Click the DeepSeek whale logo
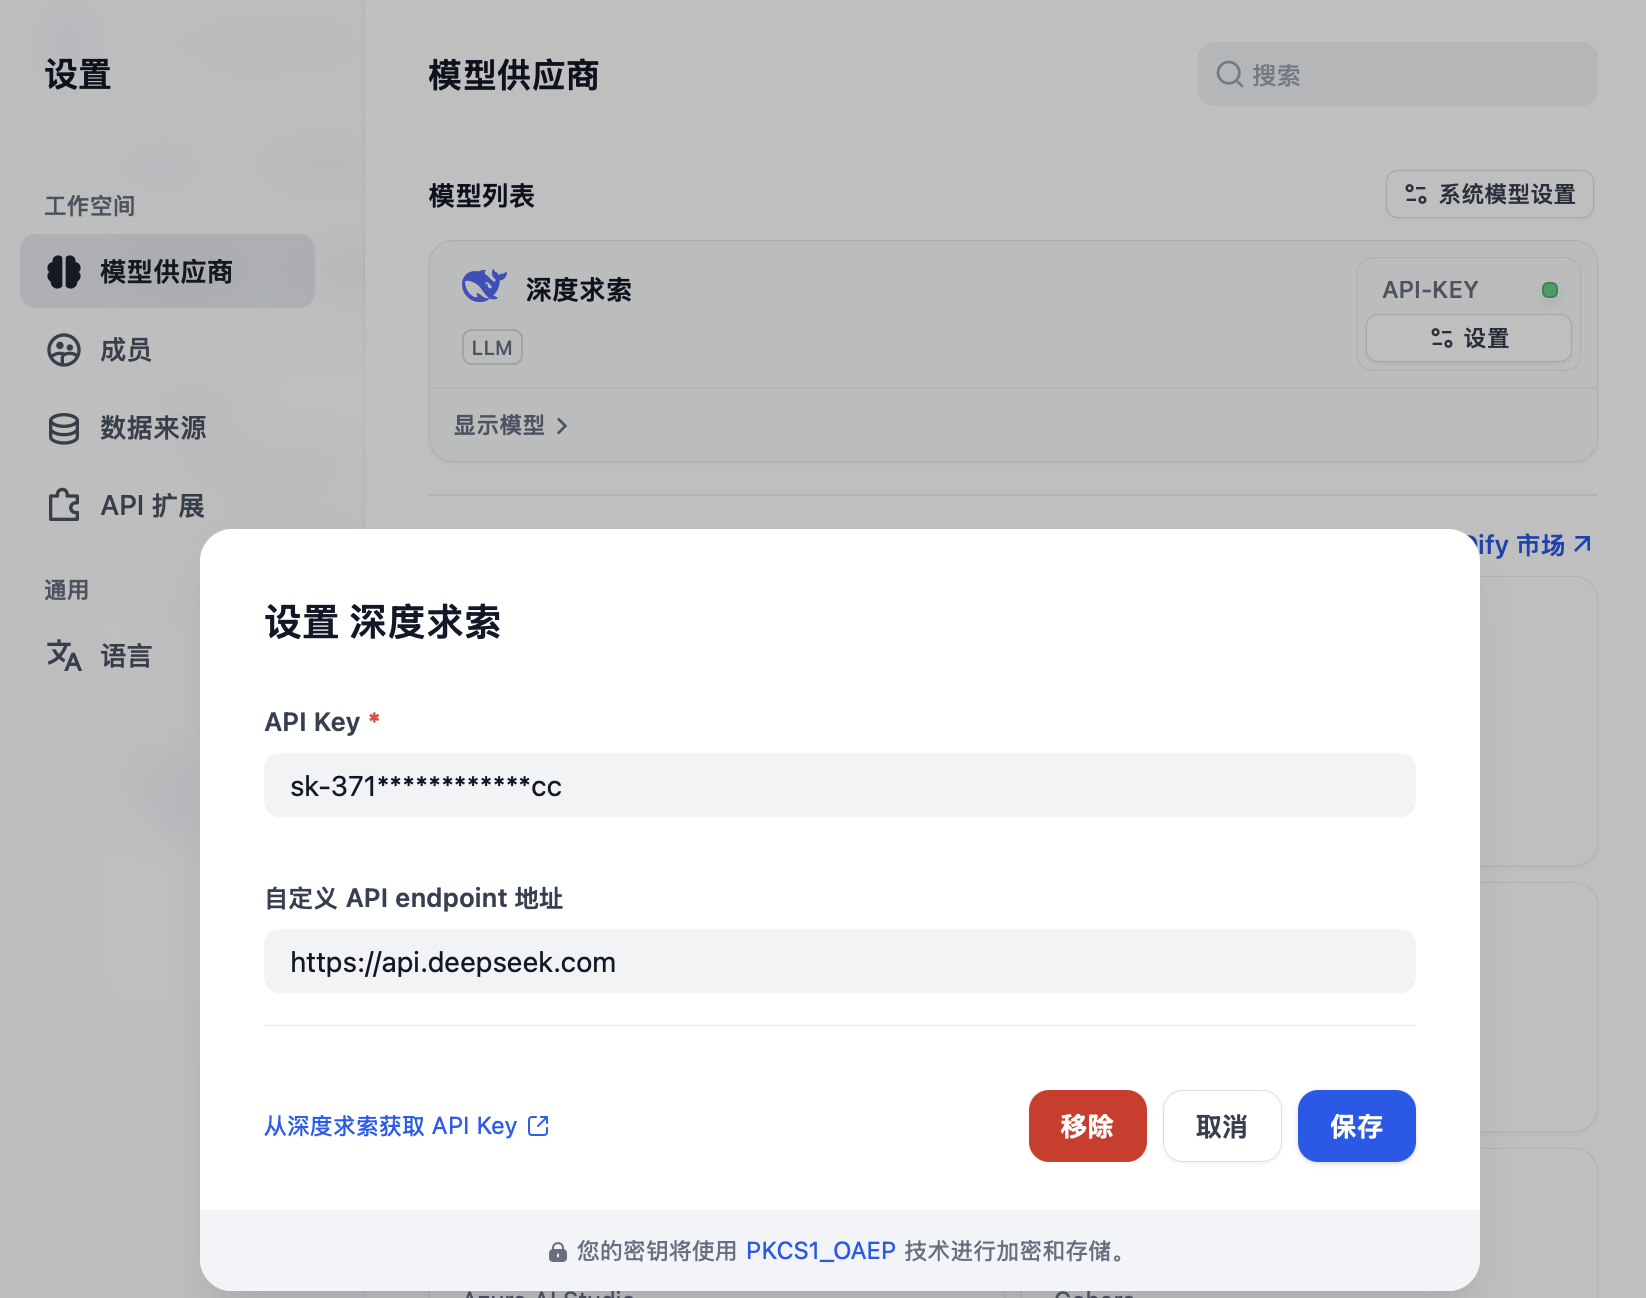This screenshot has height=1298, width=1646. point(484,286)
